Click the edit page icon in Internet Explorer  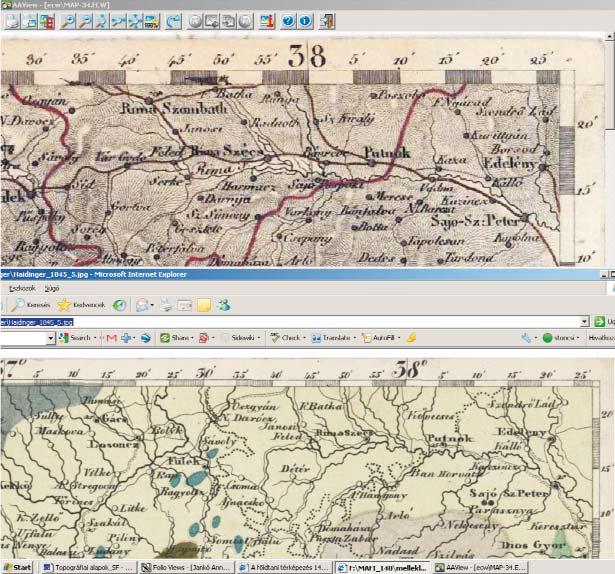(x=184, y=305)
